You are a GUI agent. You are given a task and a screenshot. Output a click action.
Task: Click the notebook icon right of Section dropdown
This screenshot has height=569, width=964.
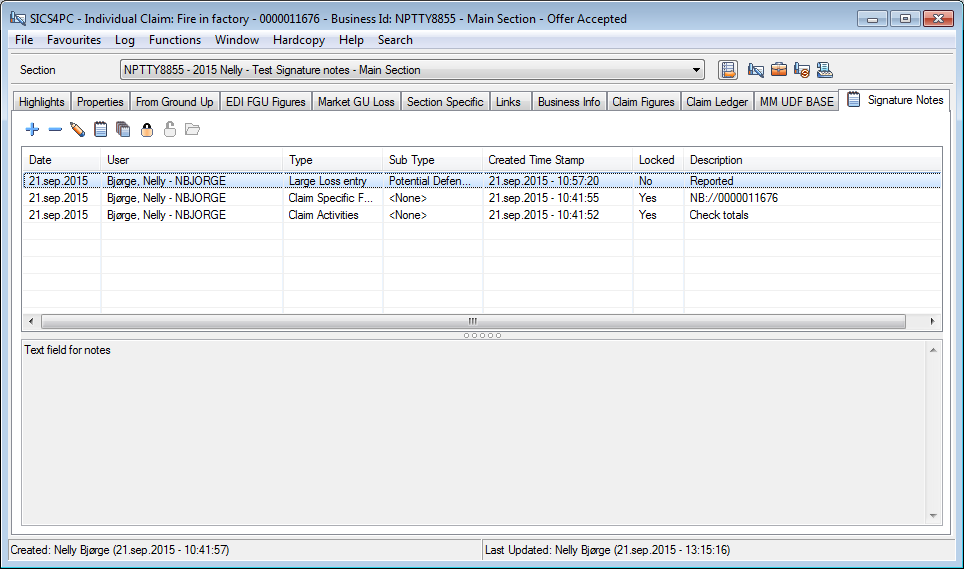[728, 70]
